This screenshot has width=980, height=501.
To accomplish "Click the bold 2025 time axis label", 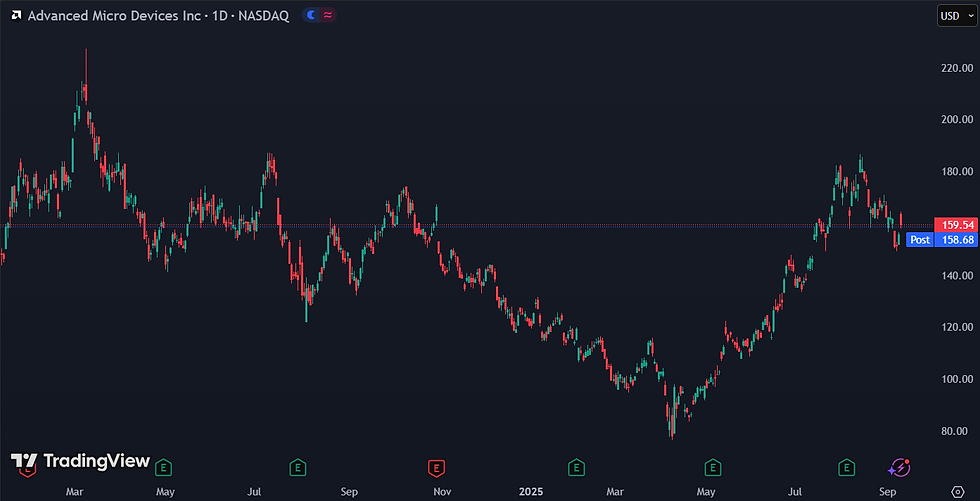I will click(x=531, y=492).
